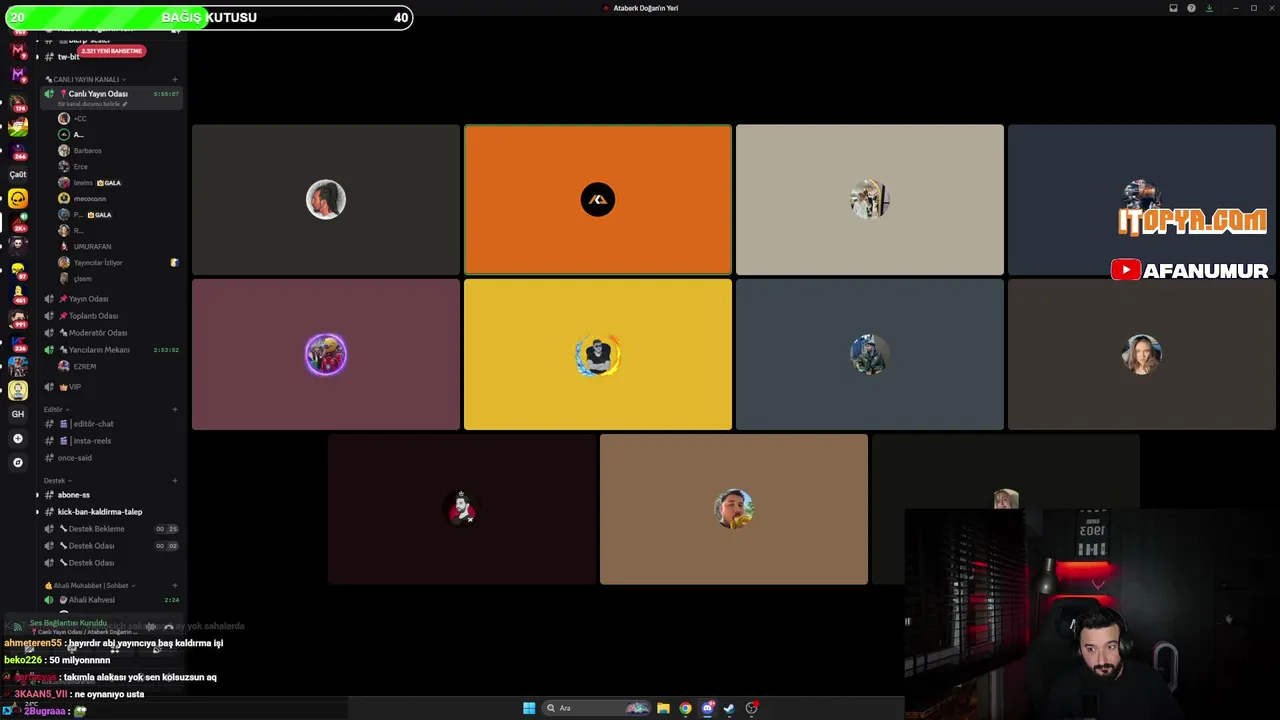The width and height of the screenshot is (1280, 720).
Task: Select the beige participant tile
Action: point(870,200)
